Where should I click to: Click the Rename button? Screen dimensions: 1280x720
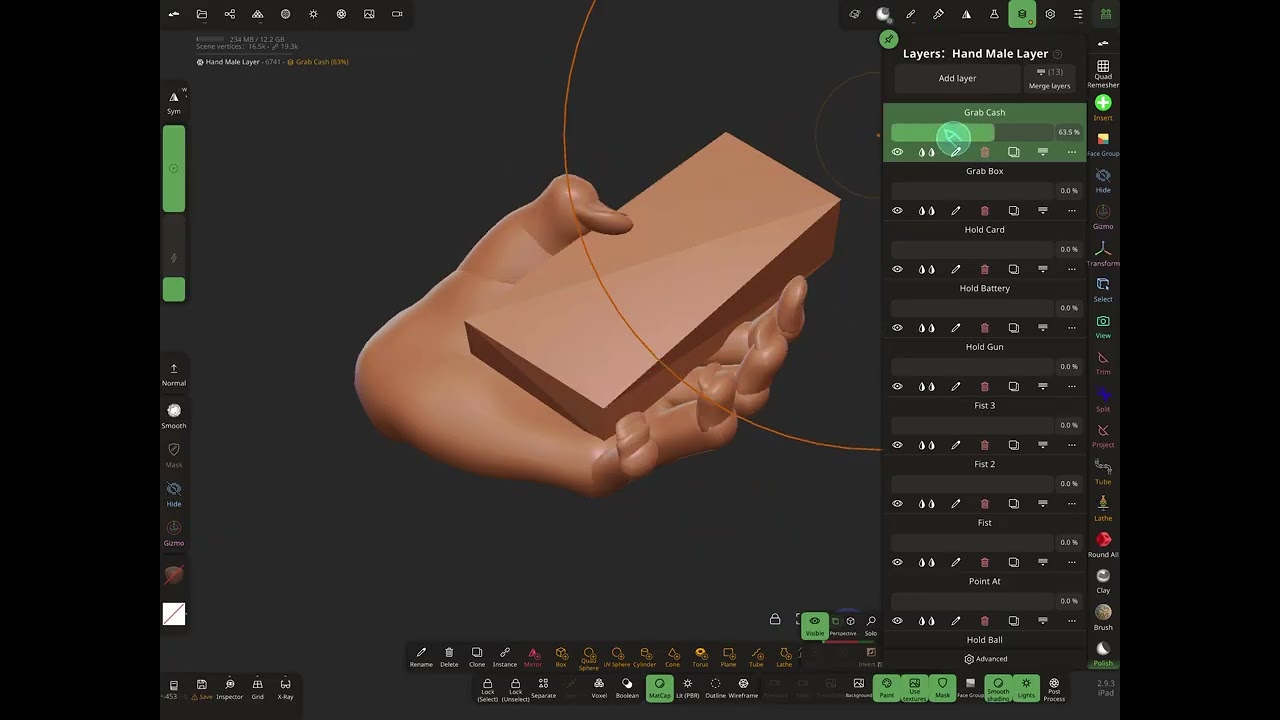(421, 657)
